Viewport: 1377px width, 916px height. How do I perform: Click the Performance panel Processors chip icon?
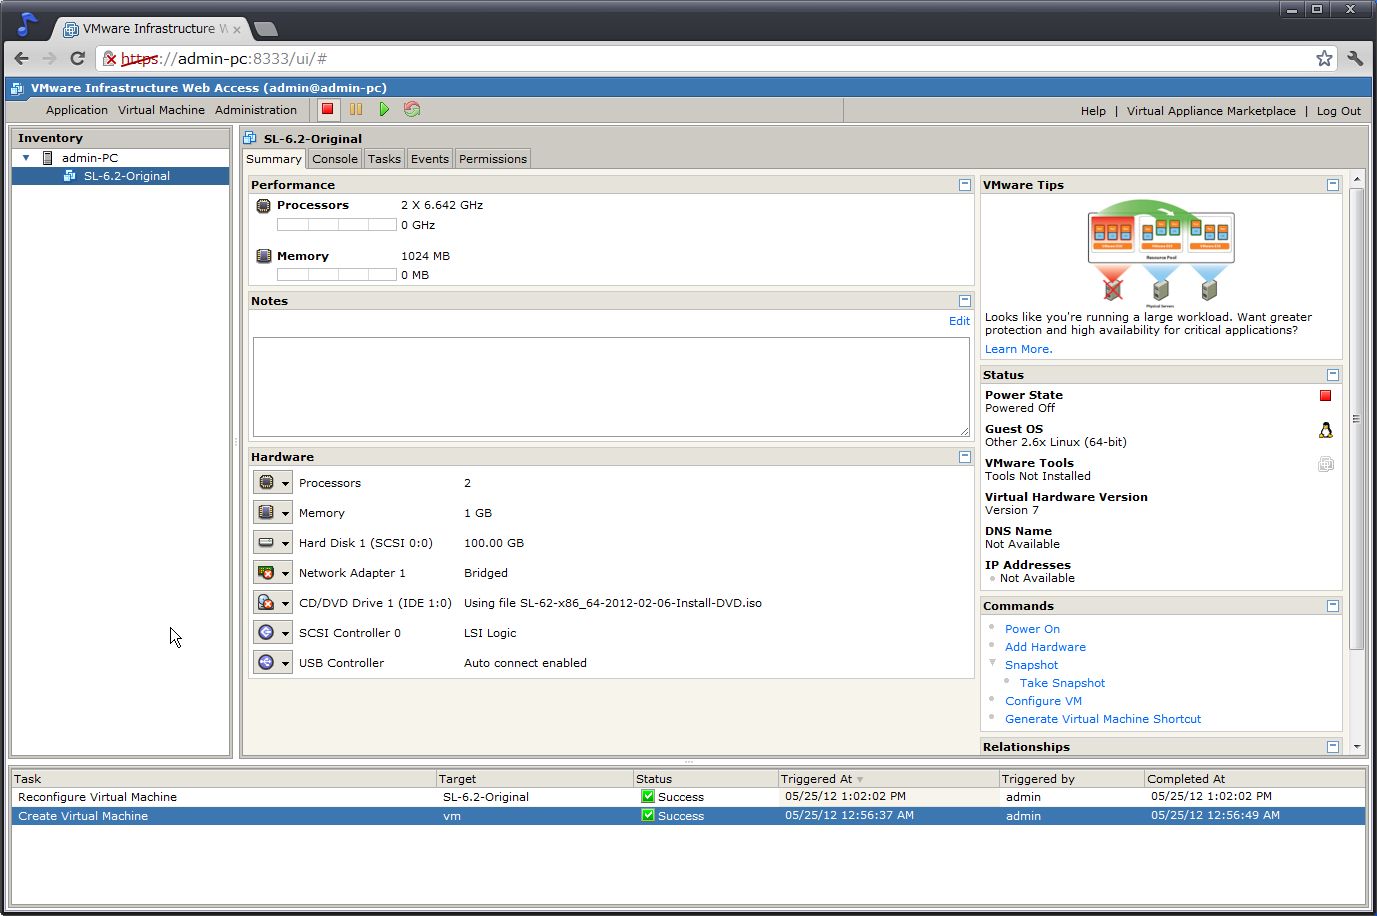[x=264, y=205]
